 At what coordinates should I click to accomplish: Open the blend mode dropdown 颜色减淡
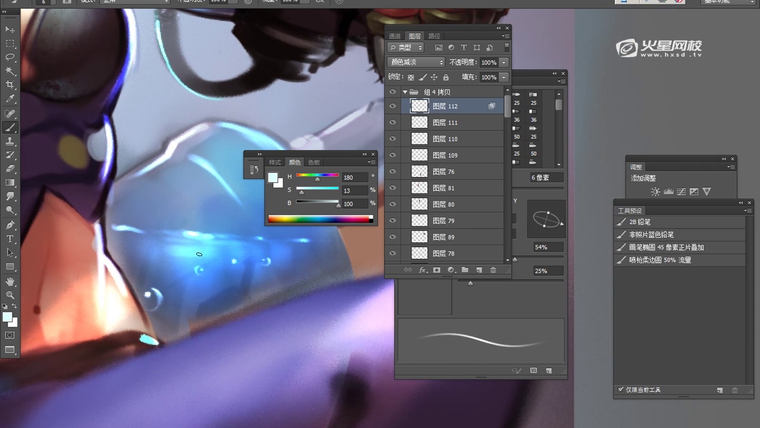(414, 62)
